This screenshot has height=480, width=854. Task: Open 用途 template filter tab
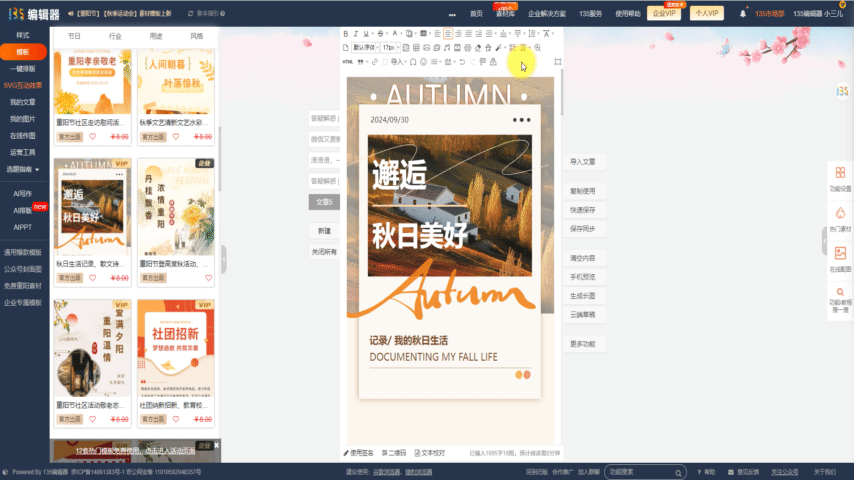156,36
